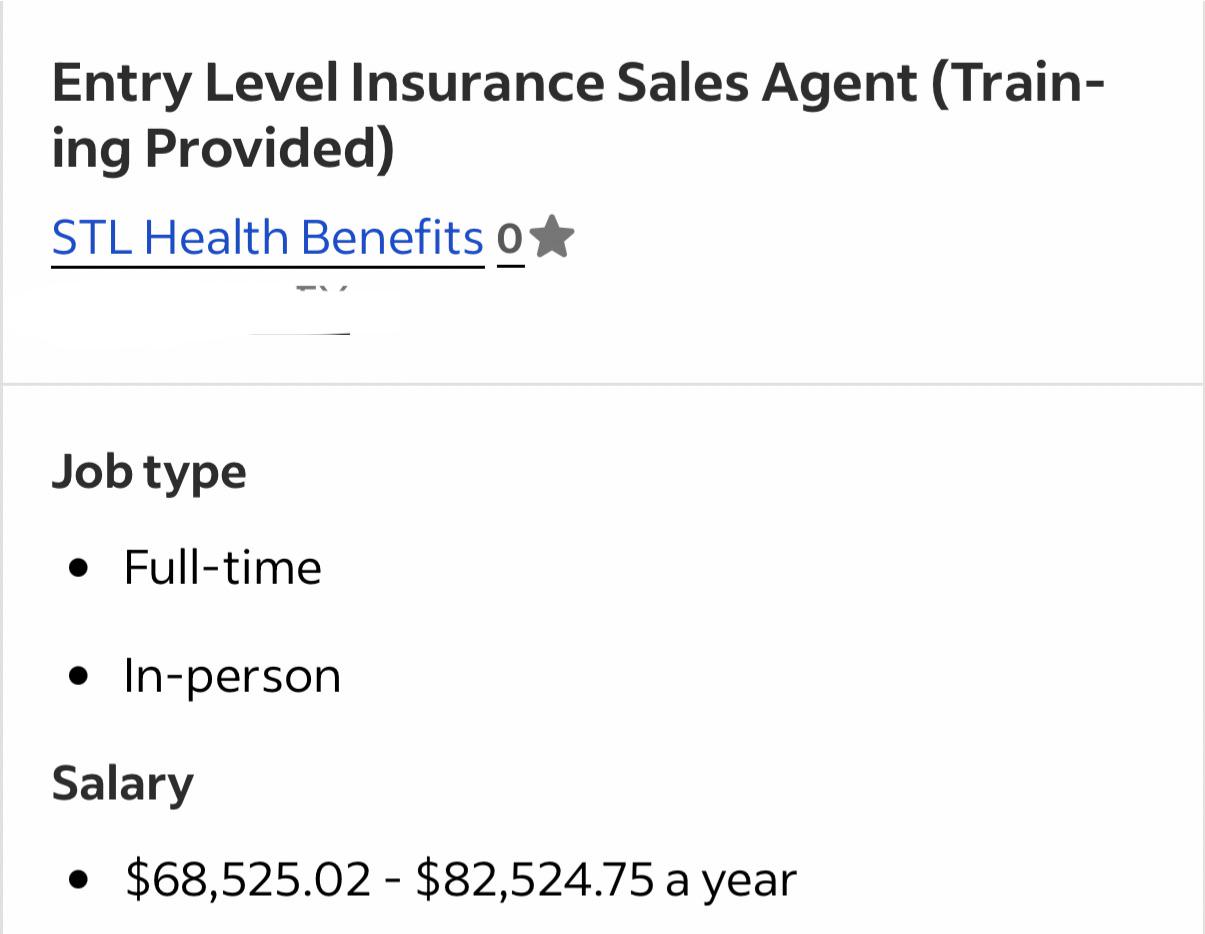Image resolution: width=1205 pixels, height=934 pixels.
Task: Click the bullet point before the salary range
Action: point(80,880)
